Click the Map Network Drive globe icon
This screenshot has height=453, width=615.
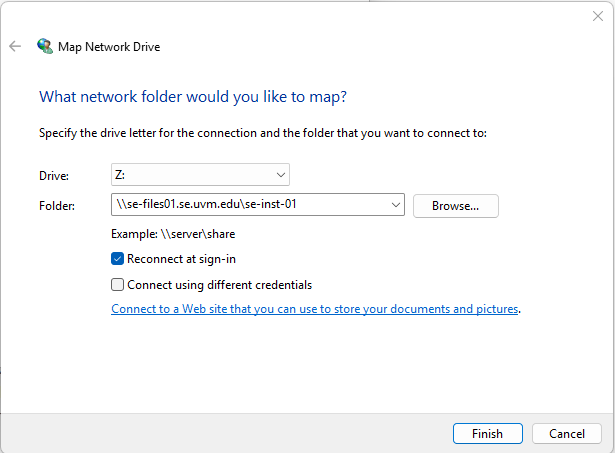tap(45, 46)
